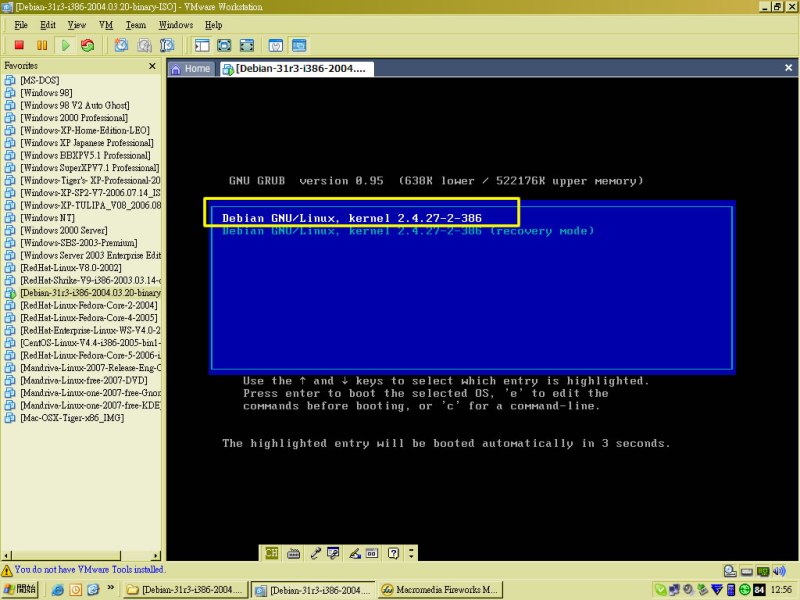
Task: Click the Favorites horizontal scrollbar left arrow
Action: tap(6, 556)
